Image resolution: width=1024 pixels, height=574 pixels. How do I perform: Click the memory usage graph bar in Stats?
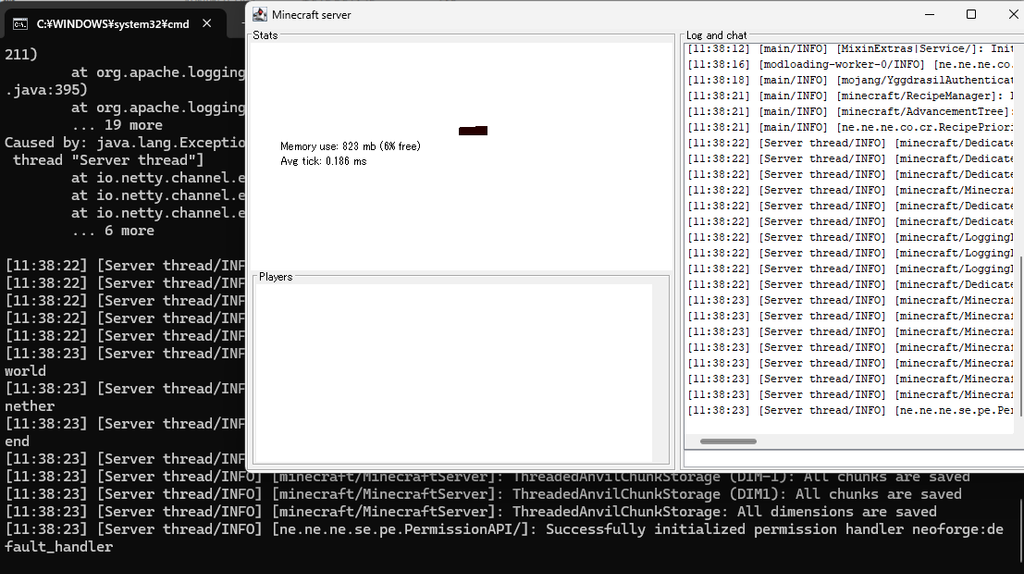coord(473,131)
